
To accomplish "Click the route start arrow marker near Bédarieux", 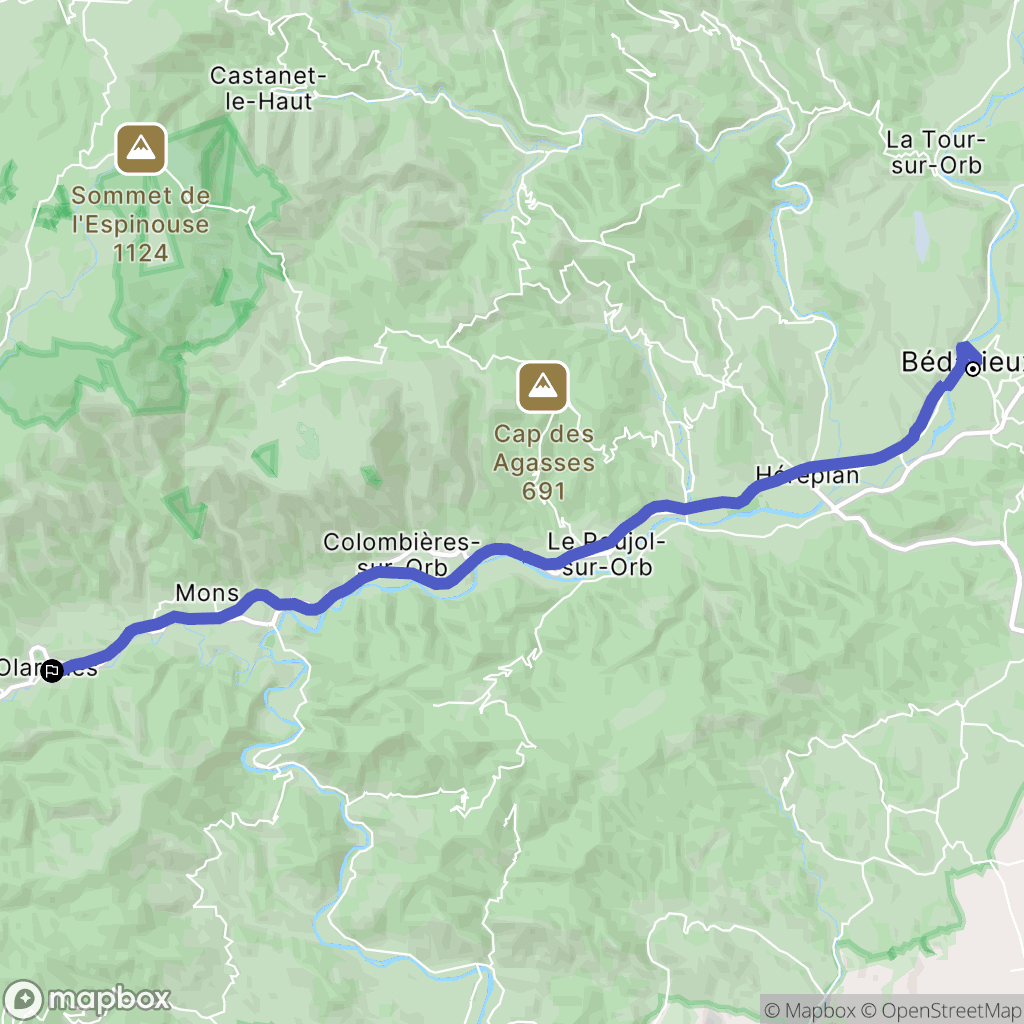I will coord(967,353).
